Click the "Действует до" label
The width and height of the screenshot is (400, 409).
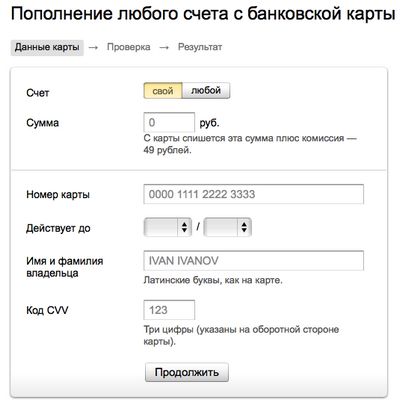(58, 228)
